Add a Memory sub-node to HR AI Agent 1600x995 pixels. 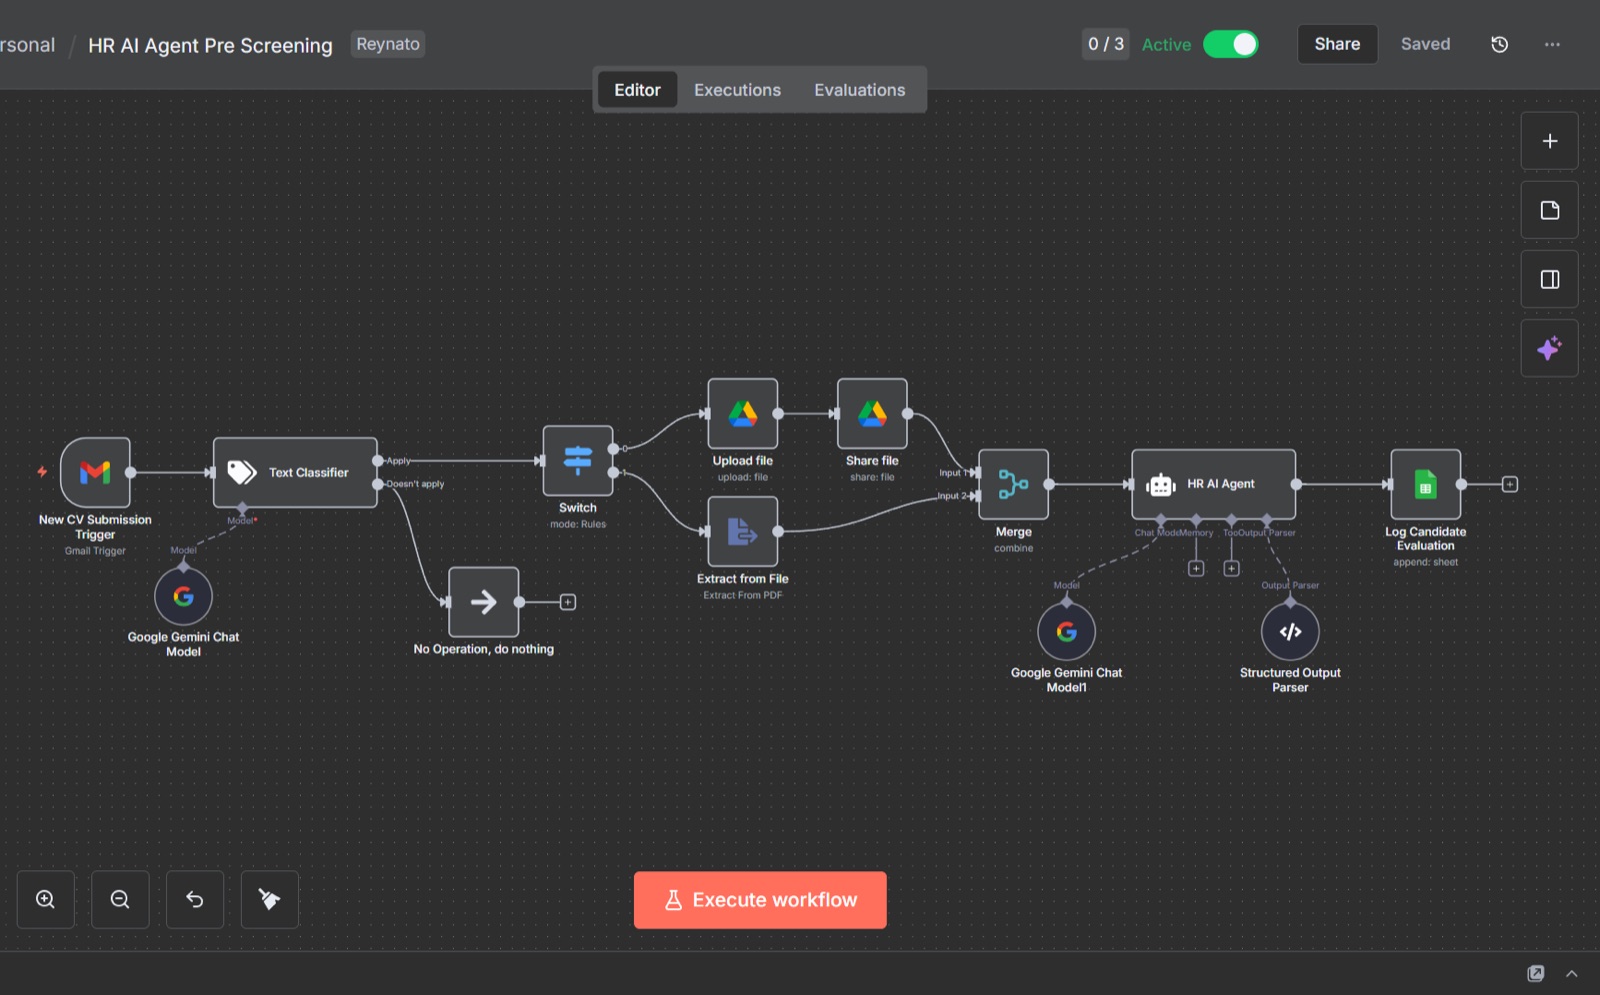coord(1196,568)
